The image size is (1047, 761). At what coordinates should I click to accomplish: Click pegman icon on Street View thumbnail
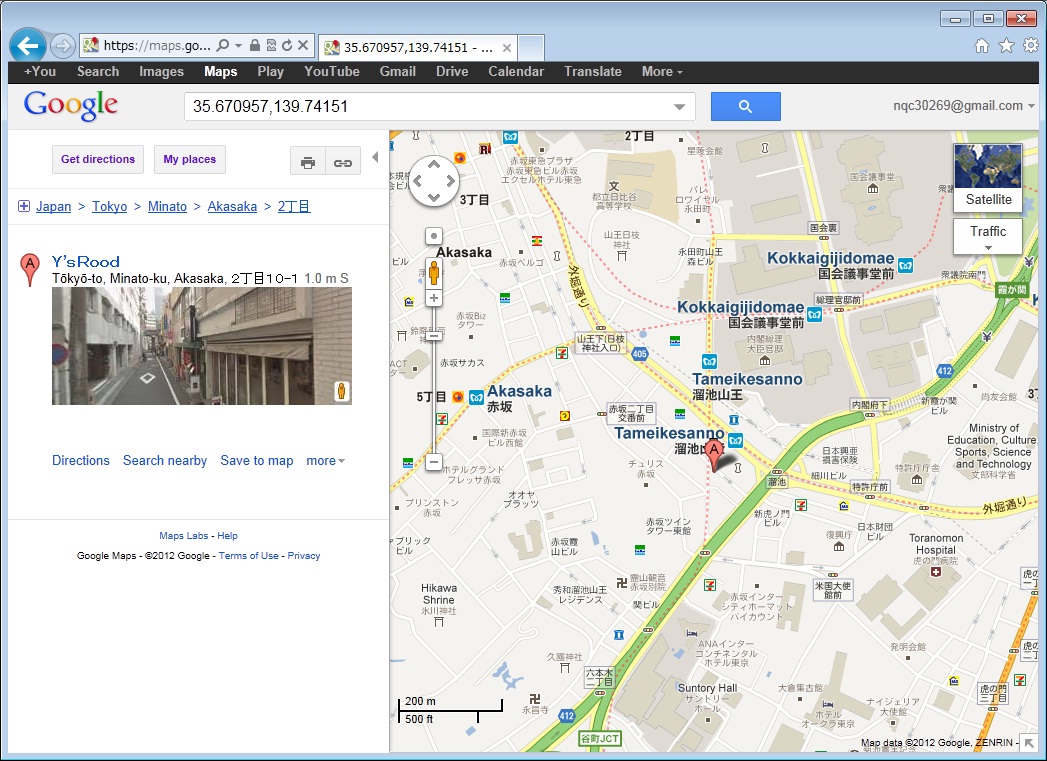pyautogui.click(x=342, y=392)
